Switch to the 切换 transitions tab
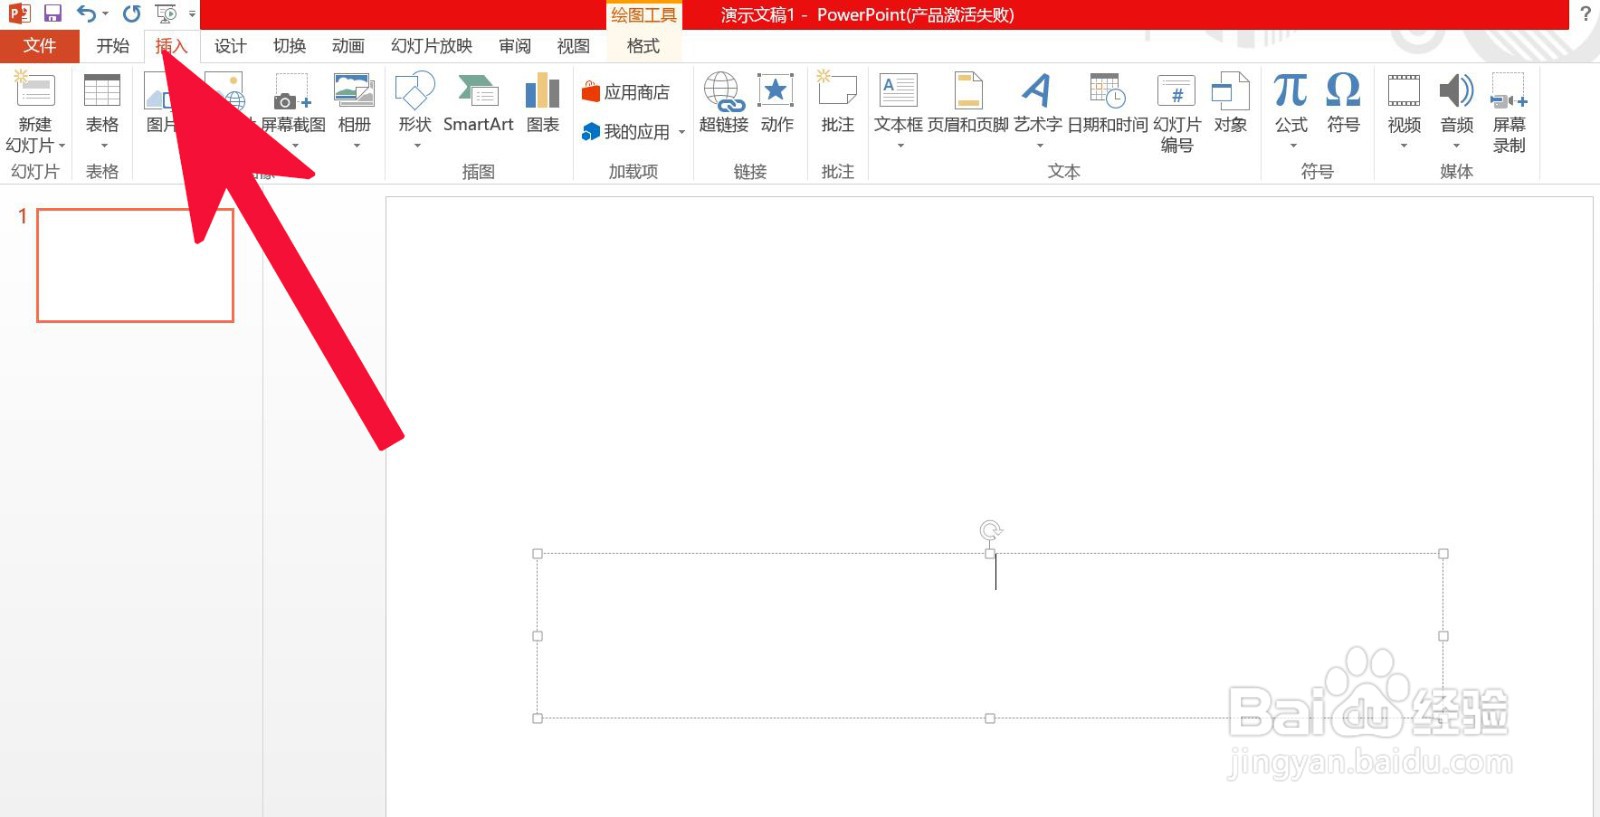 pyautogui.click(x=290, y=46)
